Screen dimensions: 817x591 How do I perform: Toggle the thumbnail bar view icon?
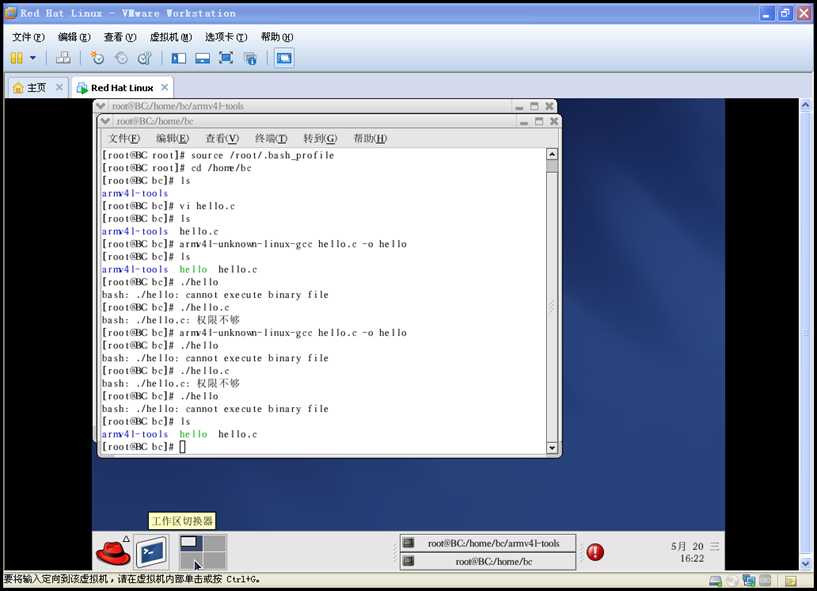coord(202,58)
